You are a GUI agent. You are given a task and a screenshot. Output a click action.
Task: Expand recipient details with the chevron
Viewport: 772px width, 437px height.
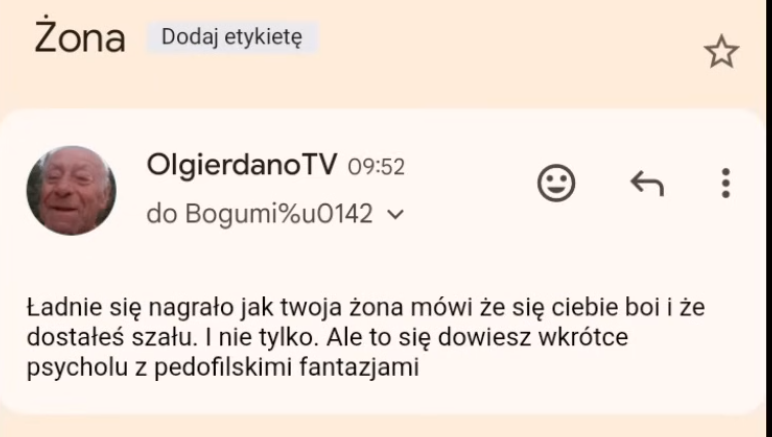395,215
